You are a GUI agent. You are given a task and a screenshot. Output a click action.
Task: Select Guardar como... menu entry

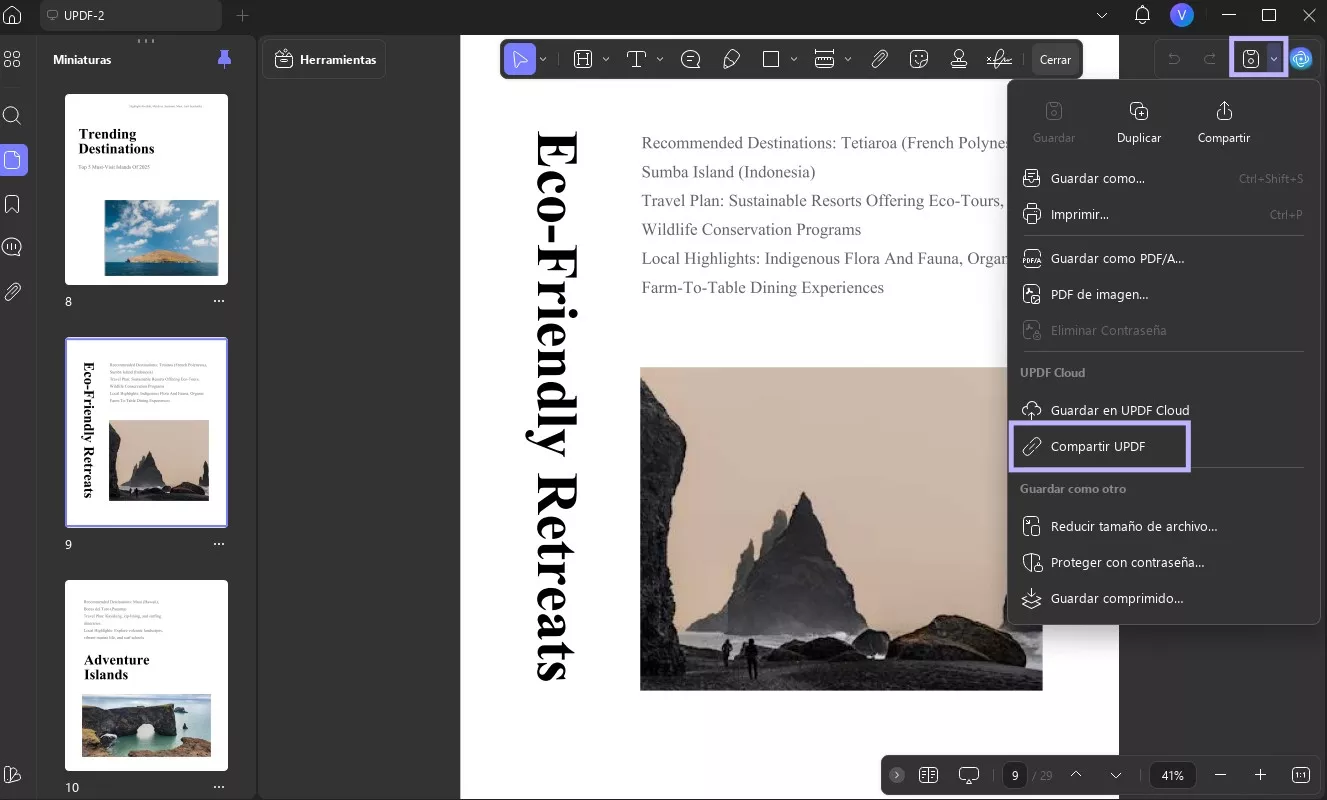click(x=1164, y=179)
